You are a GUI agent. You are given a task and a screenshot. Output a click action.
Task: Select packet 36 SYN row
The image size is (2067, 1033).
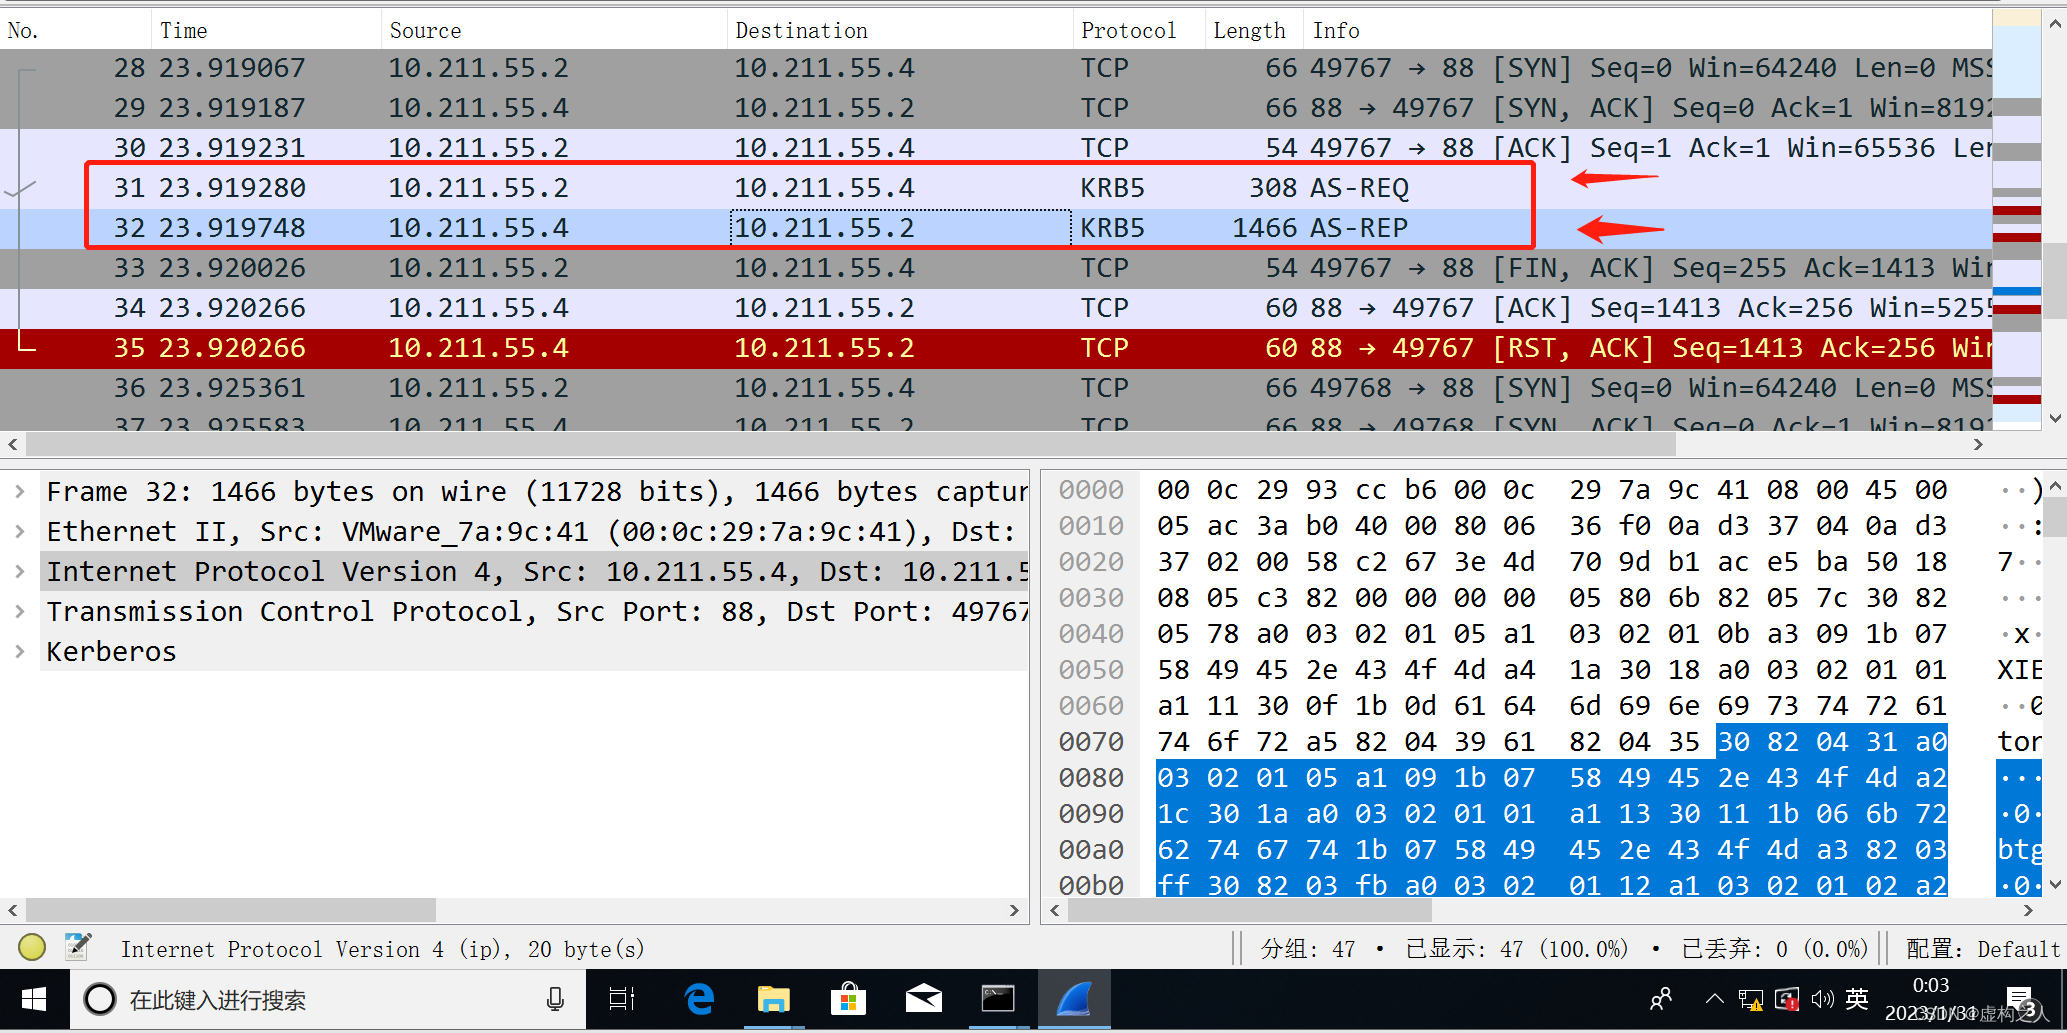[996, 388]
